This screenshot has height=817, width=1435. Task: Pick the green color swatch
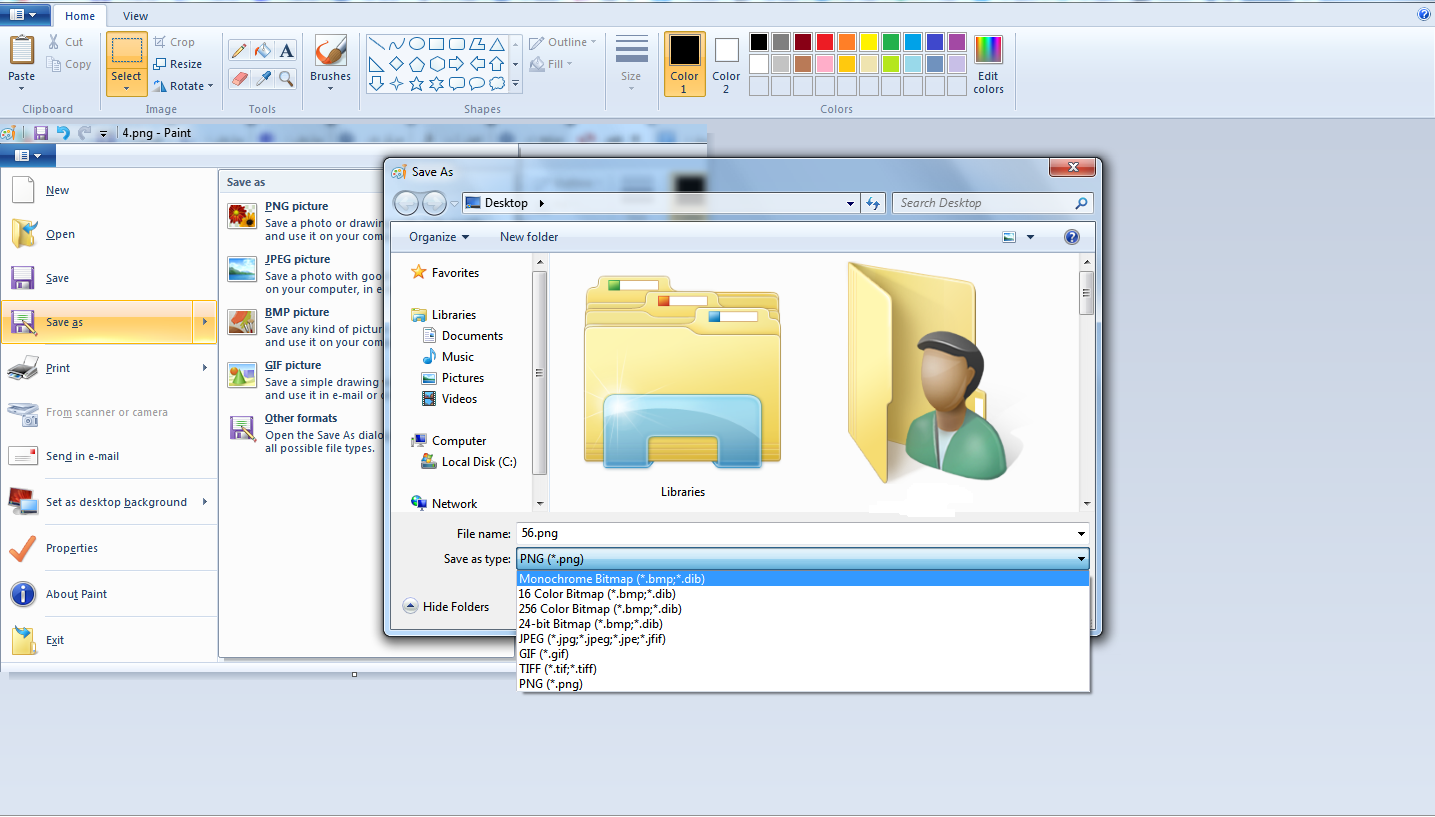pos(891,42)
